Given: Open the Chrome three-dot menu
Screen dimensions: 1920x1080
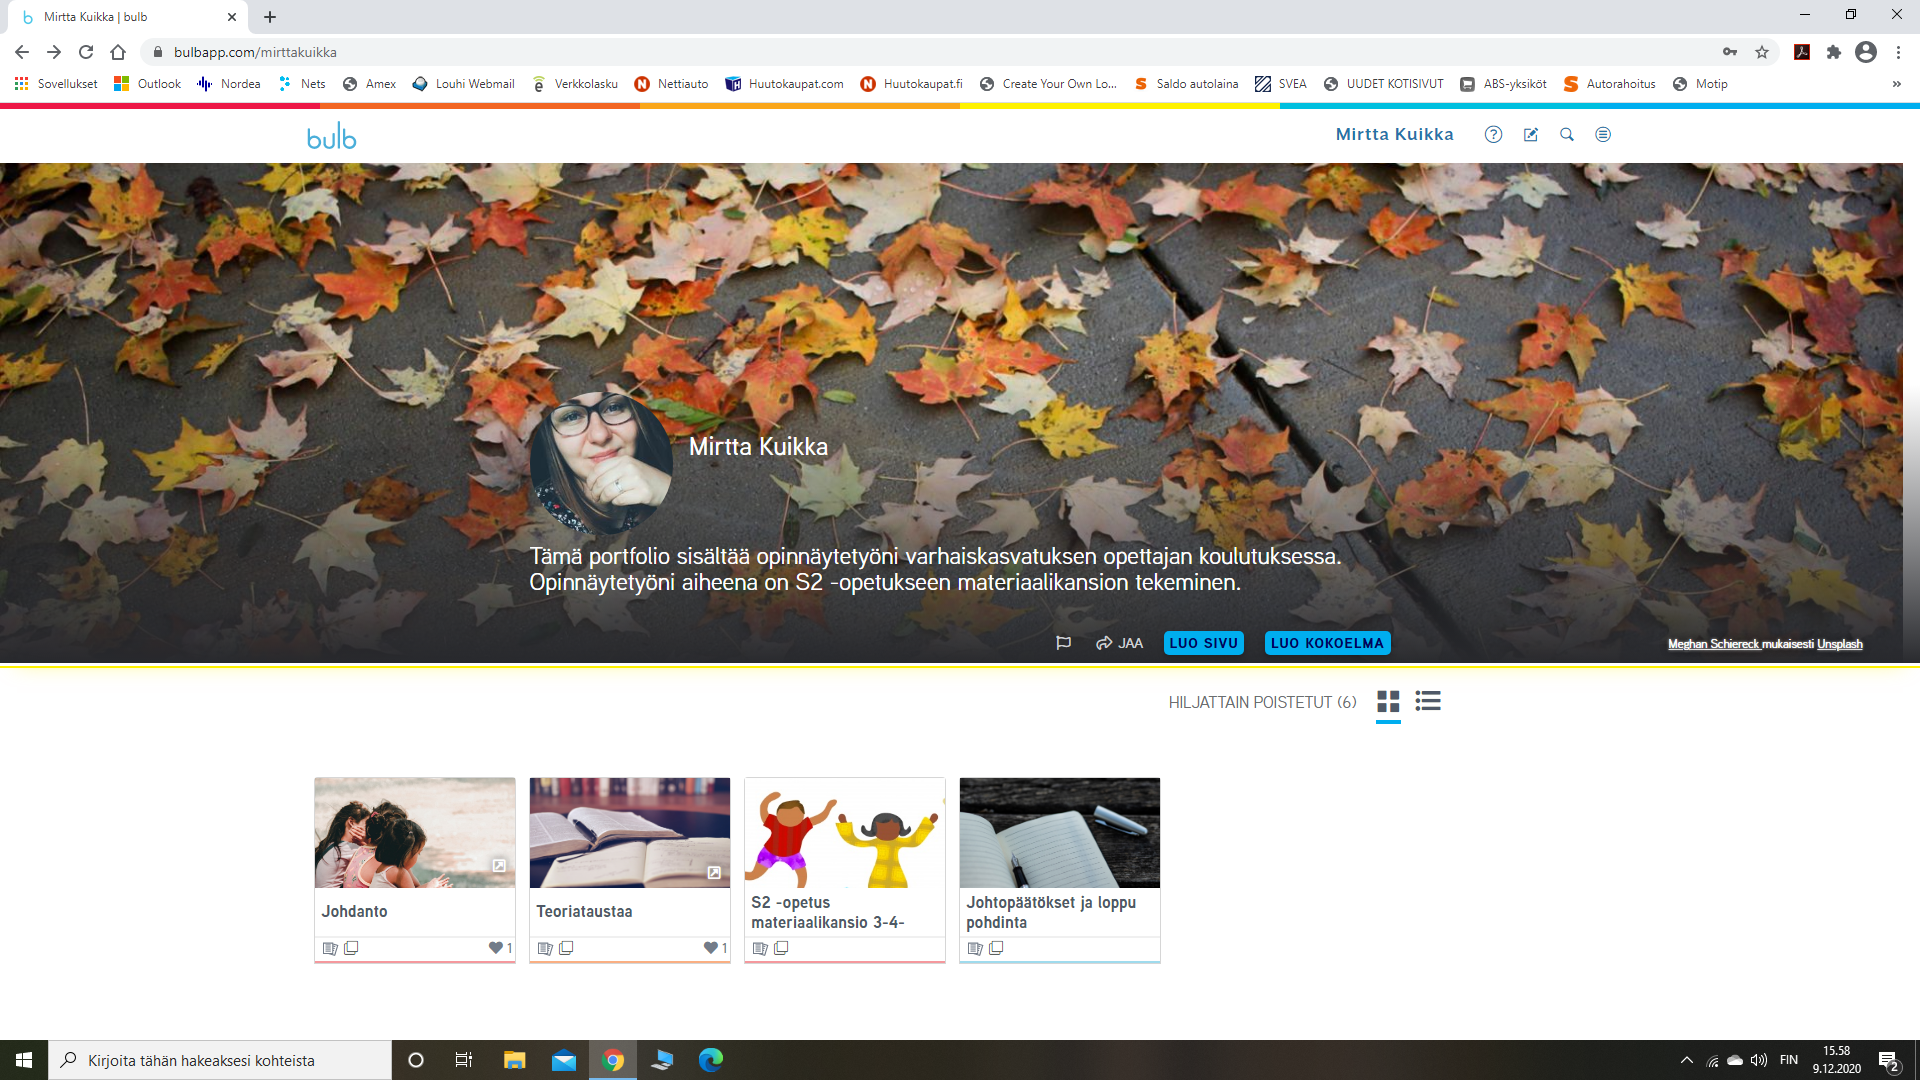Looking at the screenshot, I should 1898,52.
